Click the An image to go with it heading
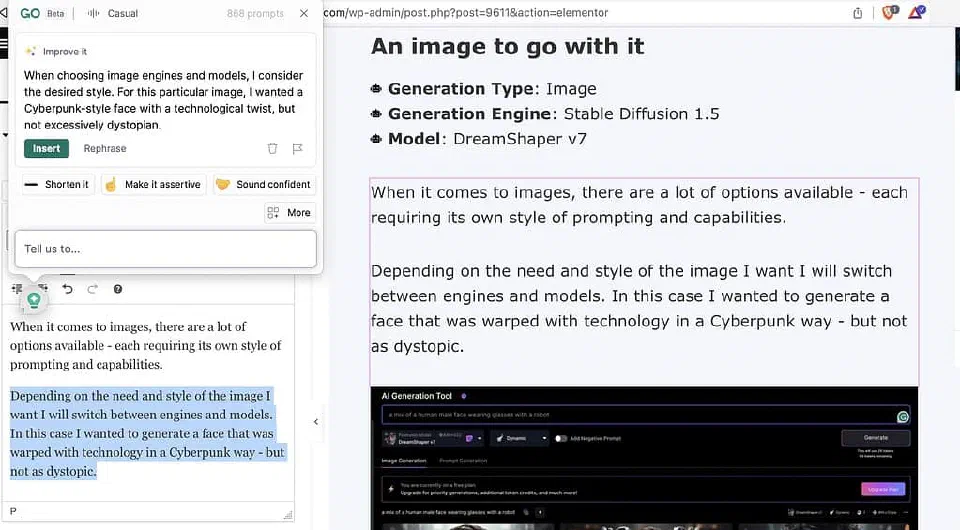The width and height of the screenshot is (960, 530). [508, 47]
